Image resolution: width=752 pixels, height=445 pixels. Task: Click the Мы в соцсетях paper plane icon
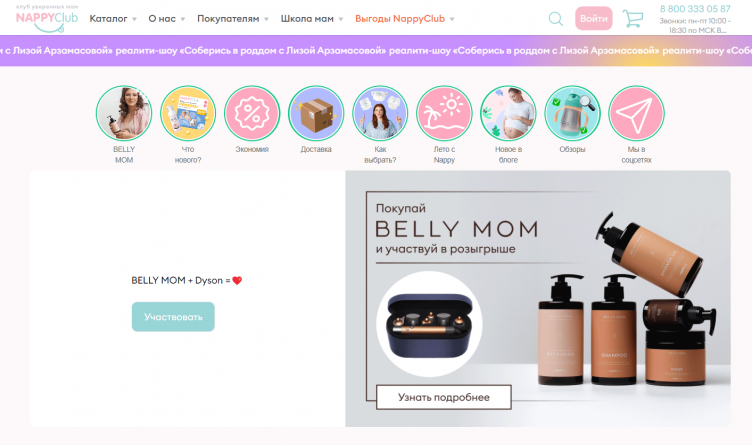636,113
